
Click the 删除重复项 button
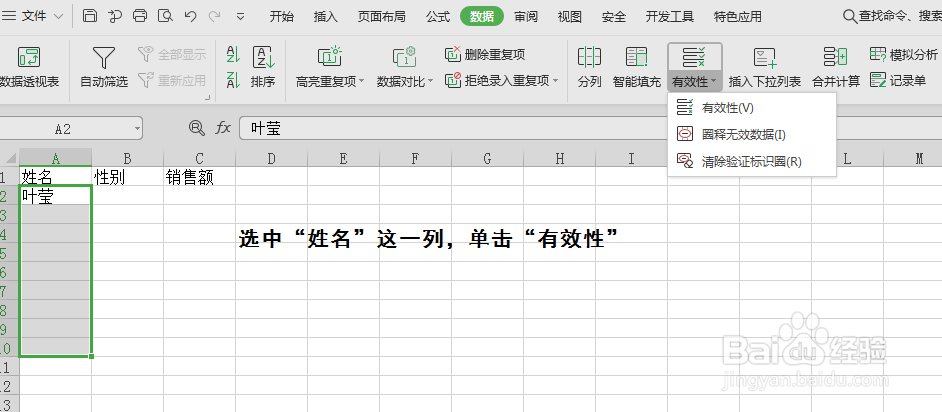[x=485, y=55]
